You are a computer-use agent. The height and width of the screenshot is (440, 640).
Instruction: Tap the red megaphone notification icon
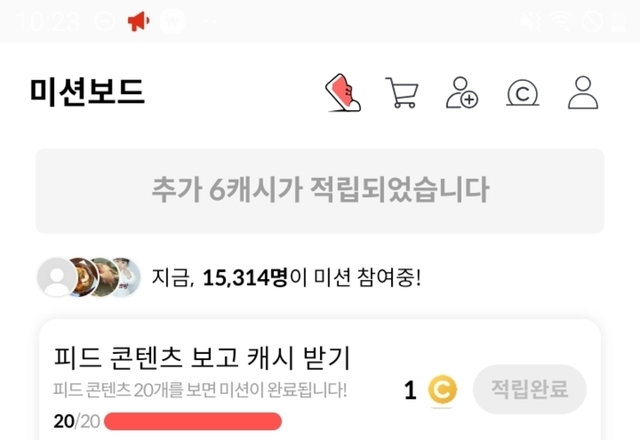point(139,21)
